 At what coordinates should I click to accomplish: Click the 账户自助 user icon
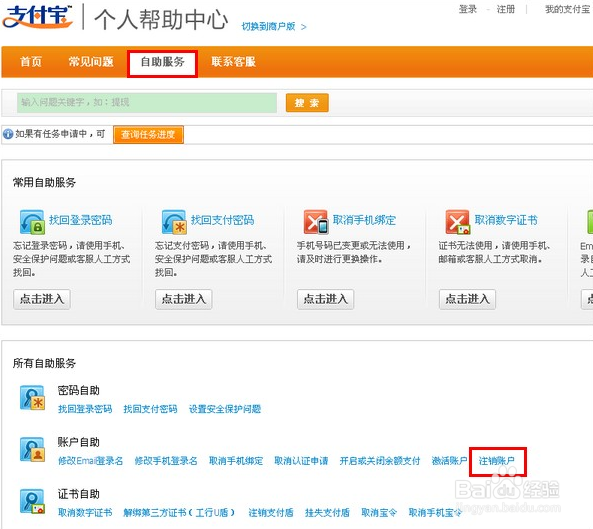click(x=32, y=450)
